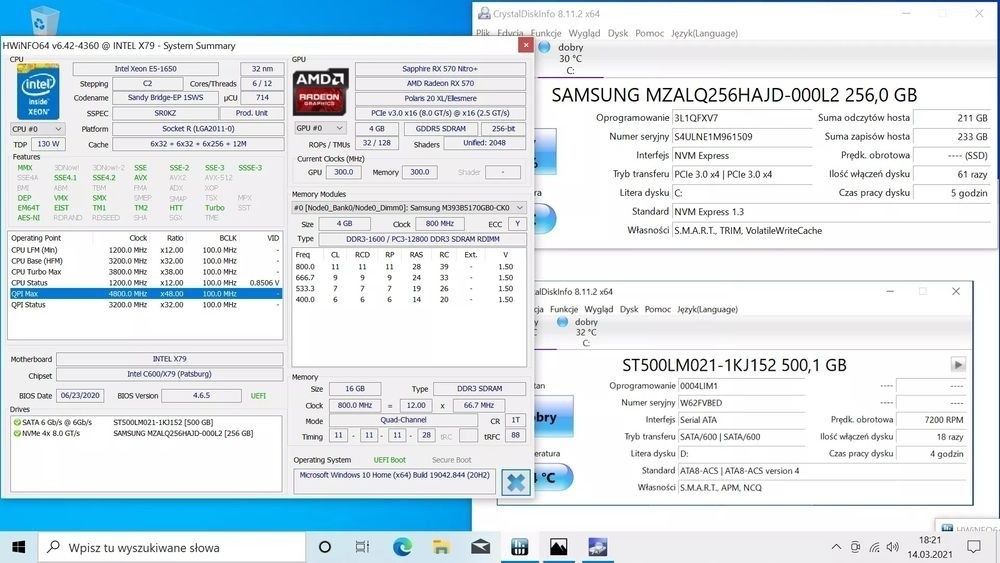This screenshot has height=563, width=1000.
Task: Click the Intel Xeon E5-1650 name field
Action: pos(145,69)
